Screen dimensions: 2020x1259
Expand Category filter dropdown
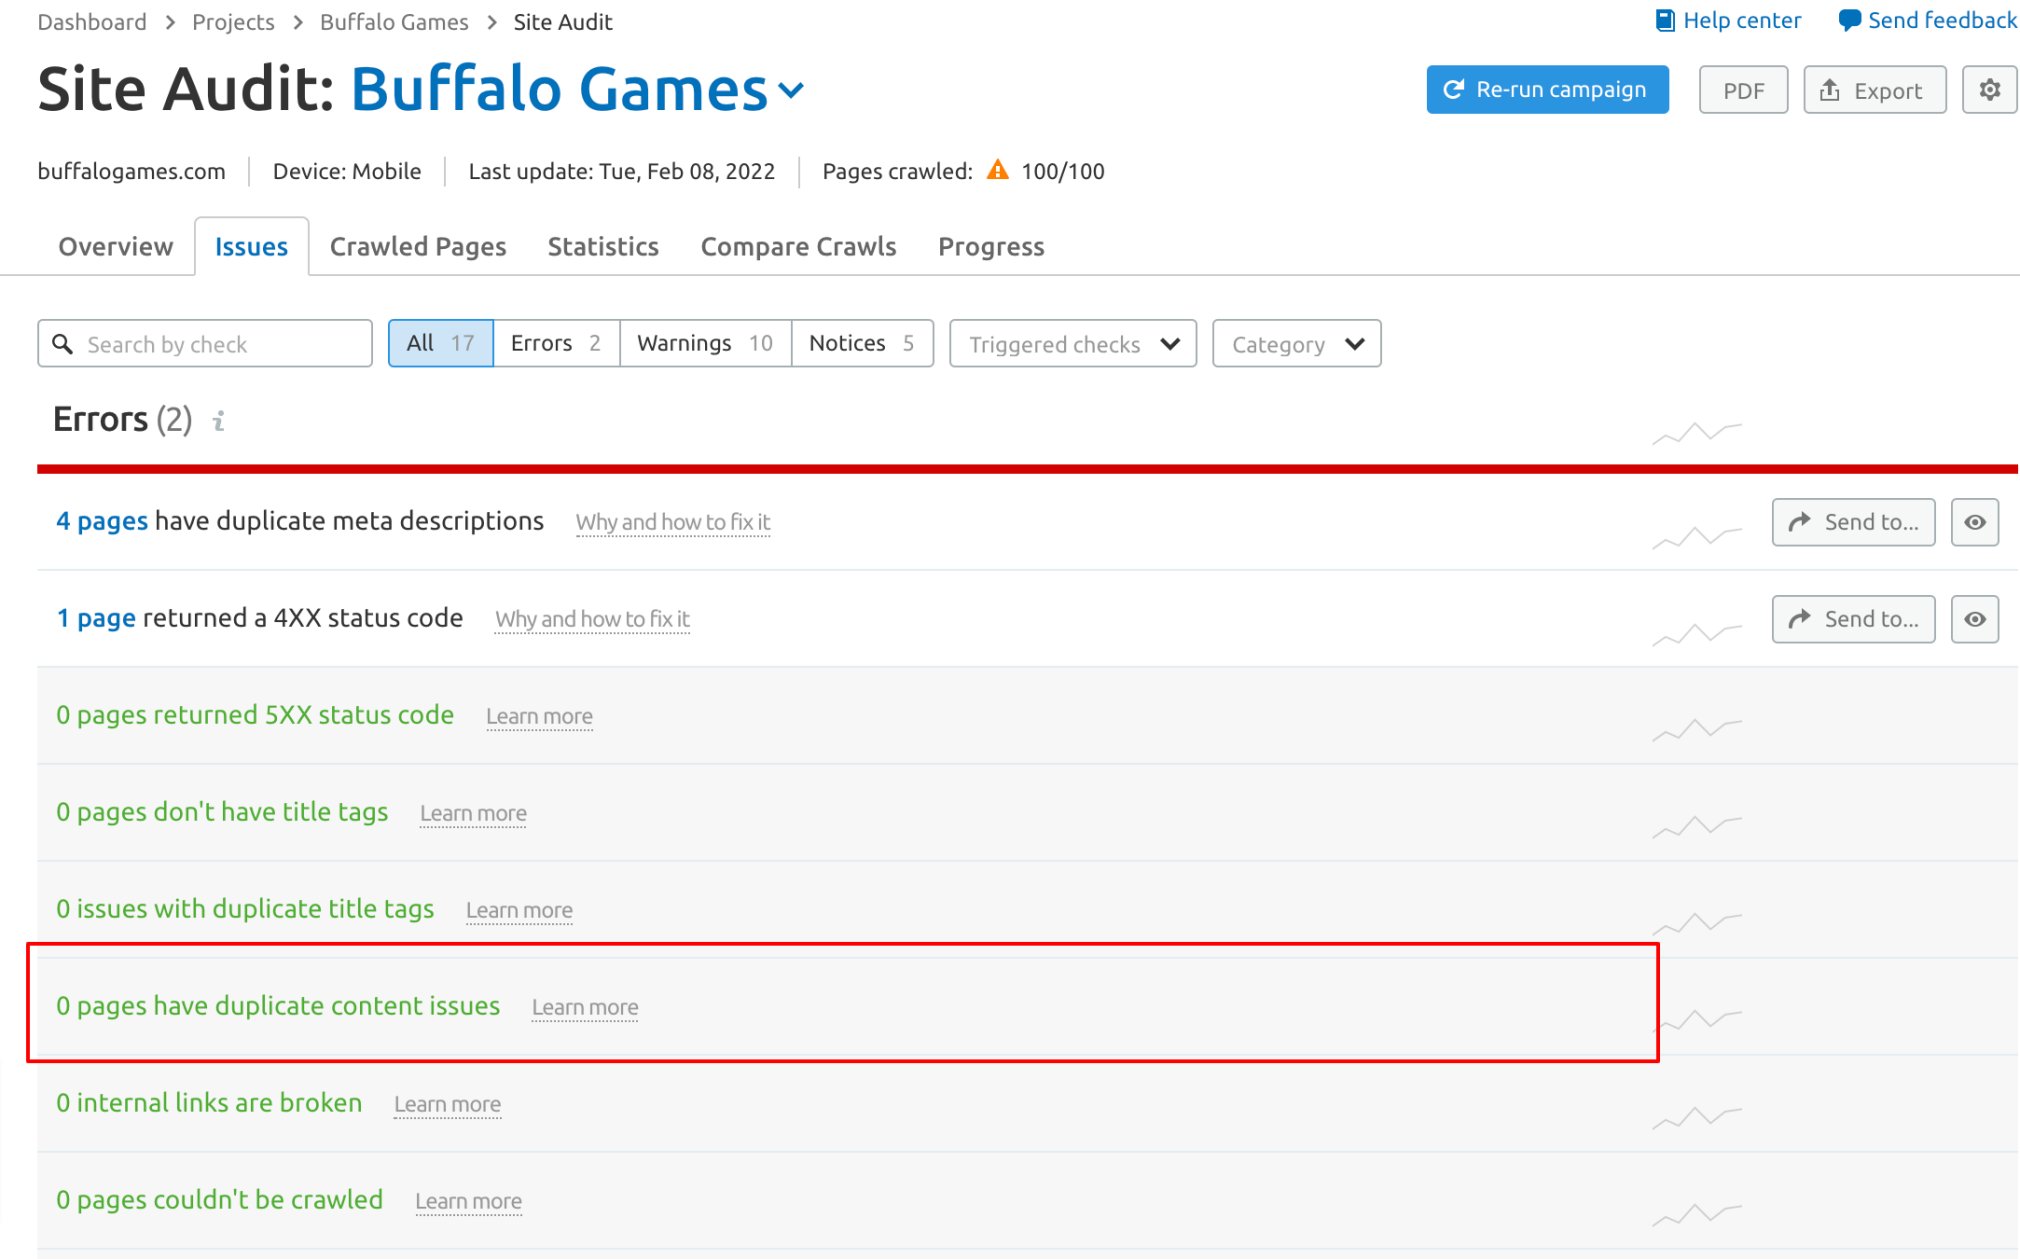[1296, 344]
